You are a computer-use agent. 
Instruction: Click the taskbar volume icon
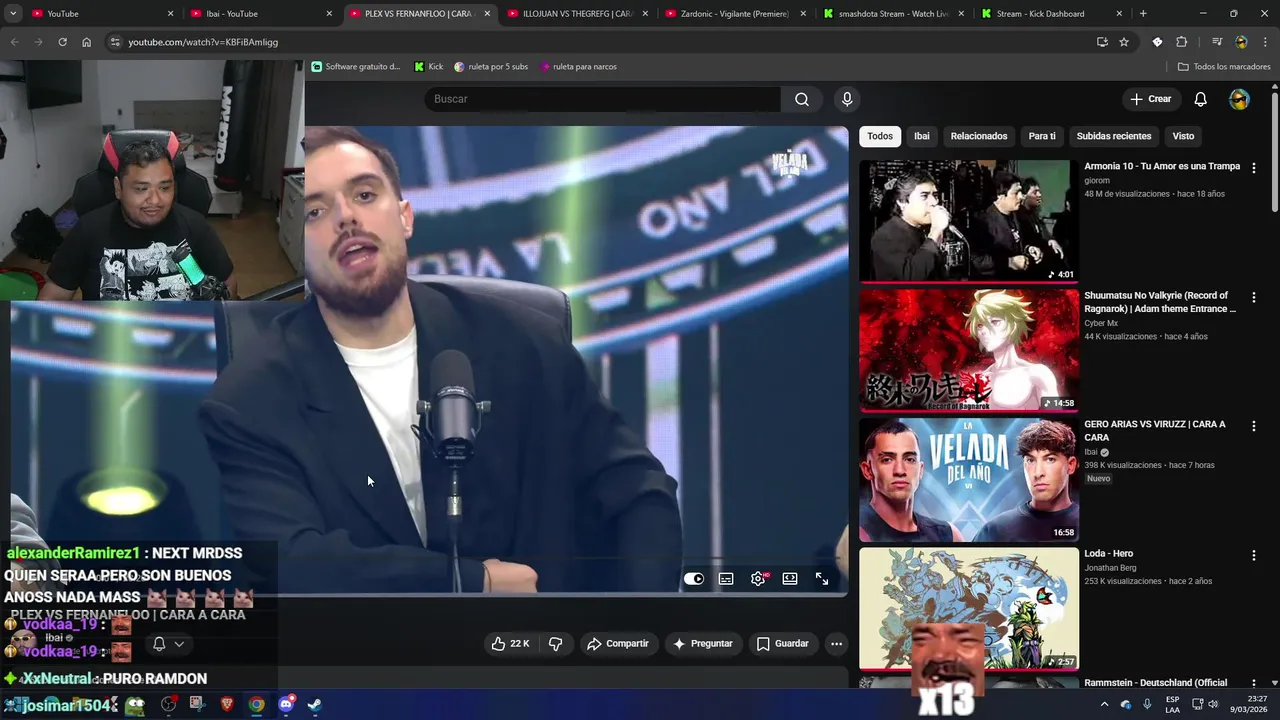click(1213, 704)
